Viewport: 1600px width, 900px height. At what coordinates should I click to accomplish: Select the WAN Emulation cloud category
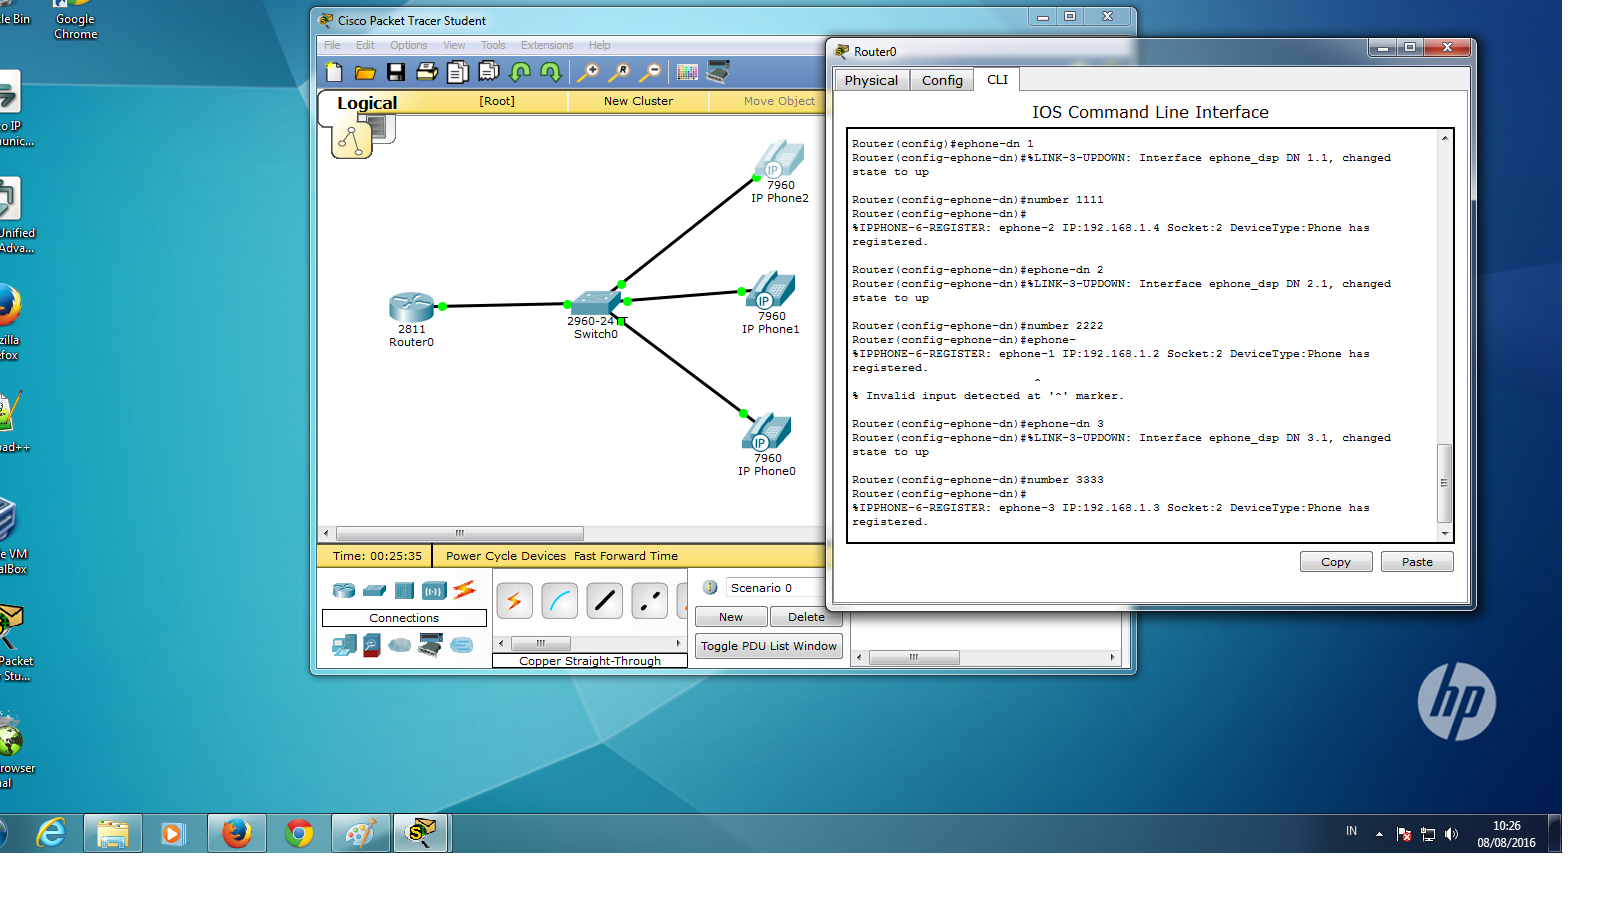[x=400, y=645]
